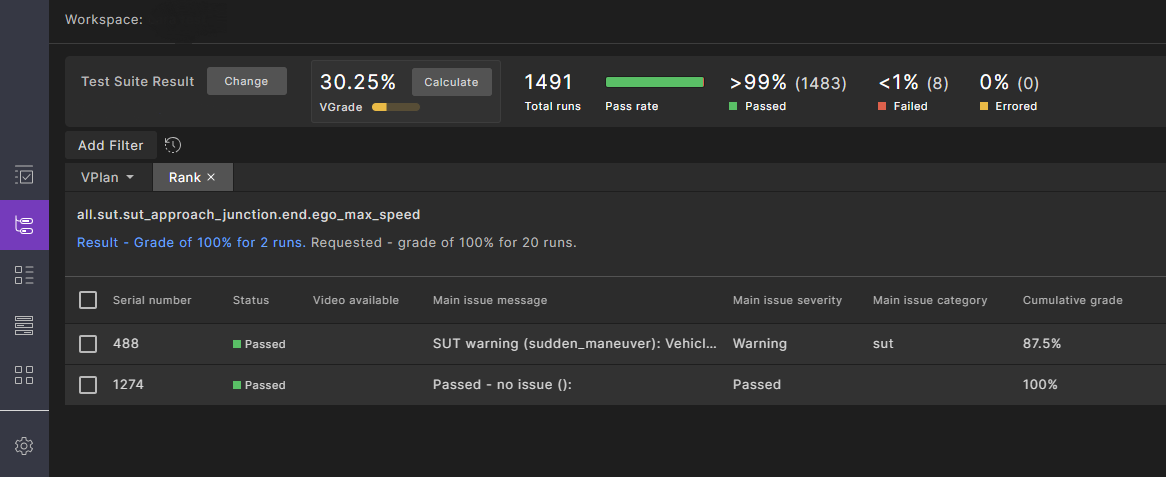Click the Change test suite button

pyautogui.click(x=246, y=81)
